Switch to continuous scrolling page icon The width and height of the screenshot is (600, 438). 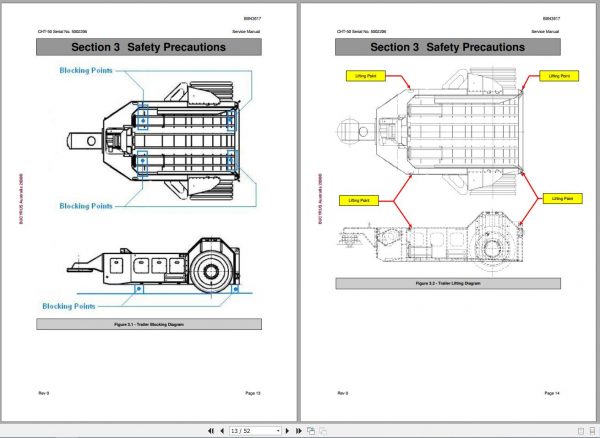tap(592, 431)
